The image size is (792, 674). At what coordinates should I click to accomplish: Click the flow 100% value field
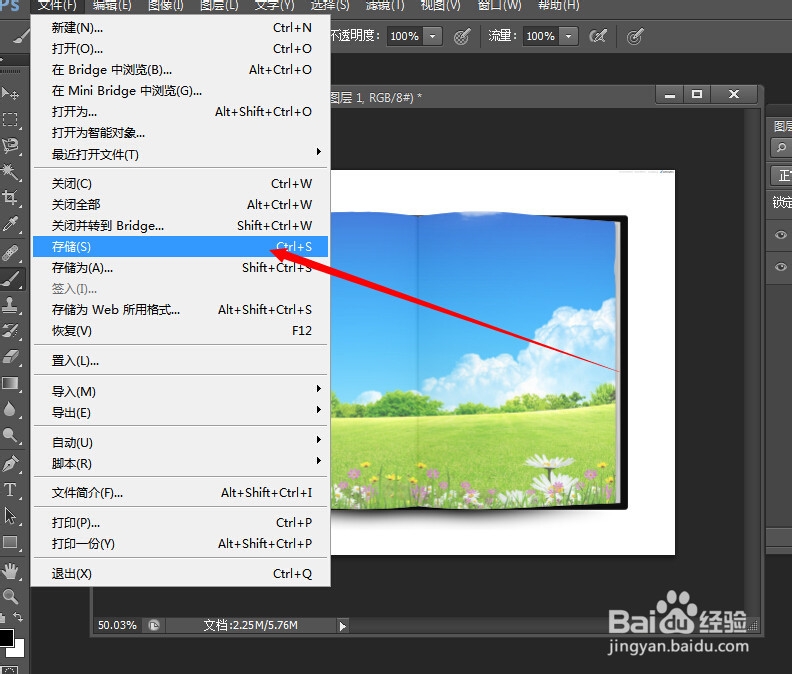(540, 36)
